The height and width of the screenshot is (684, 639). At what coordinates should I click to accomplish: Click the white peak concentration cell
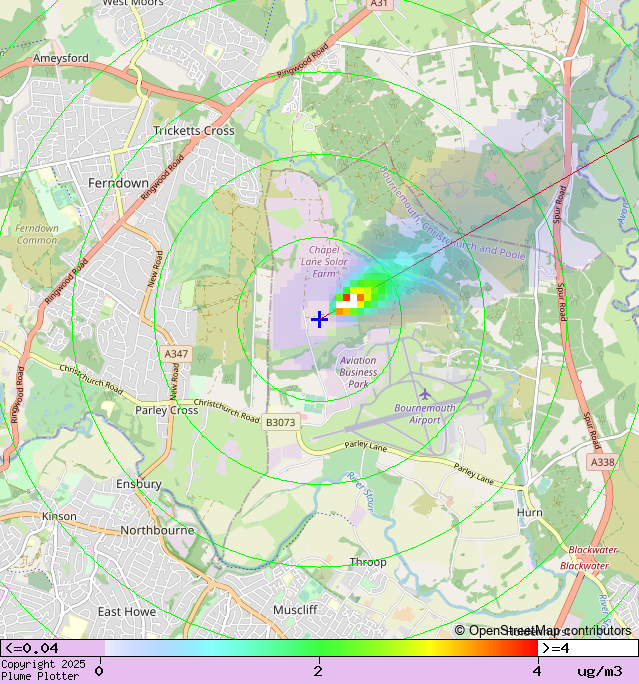350,304
